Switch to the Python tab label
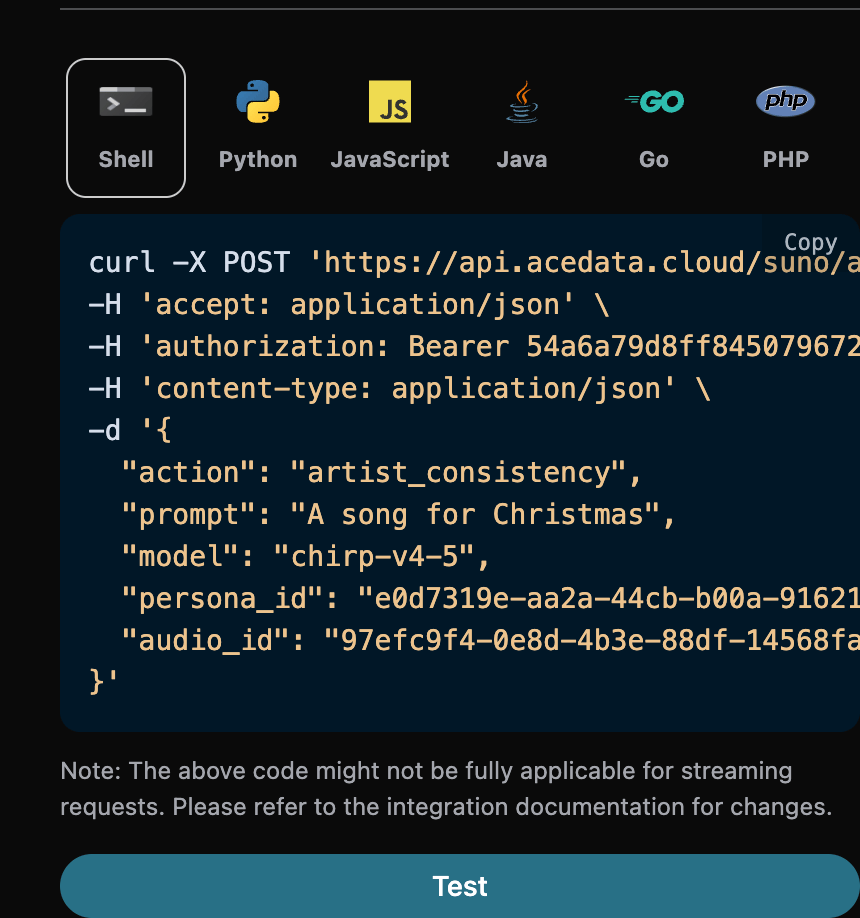 258,160
